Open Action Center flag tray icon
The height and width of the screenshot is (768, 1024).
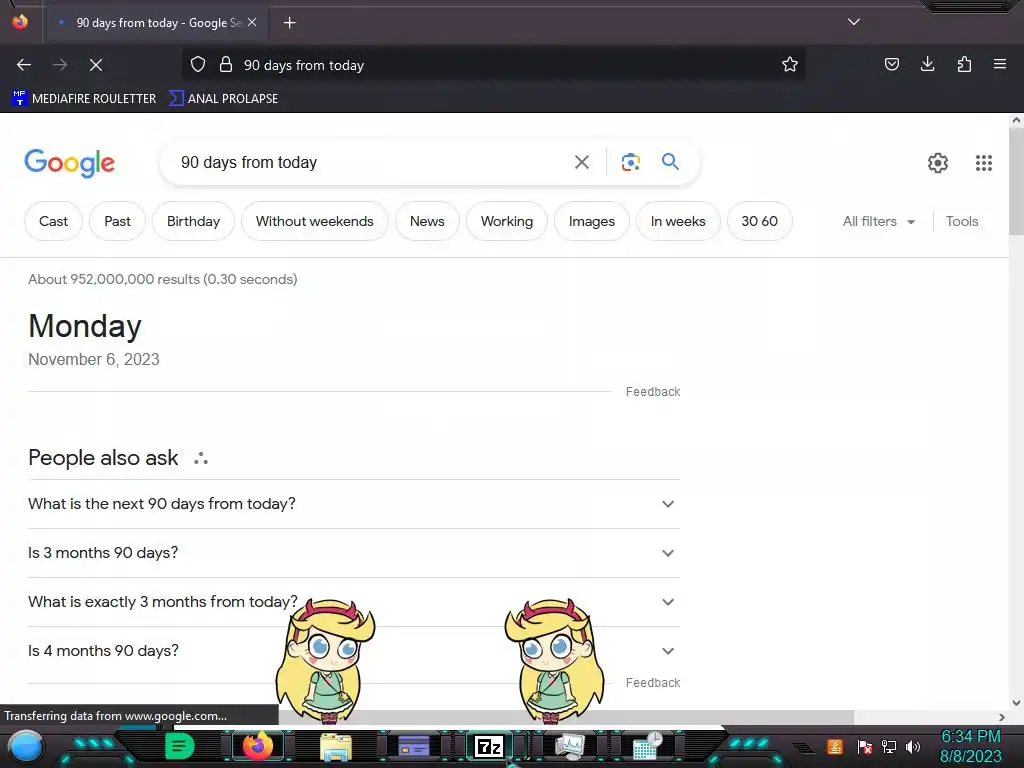pos(865,746)
